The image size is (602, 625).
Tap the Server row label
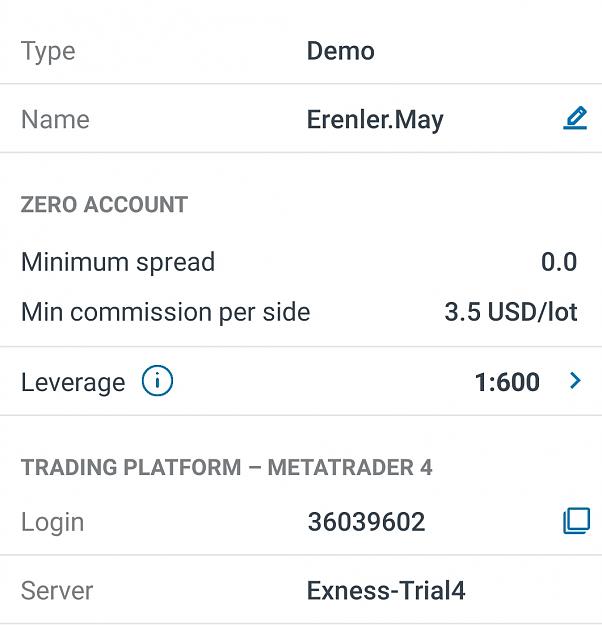coord(57,590)
